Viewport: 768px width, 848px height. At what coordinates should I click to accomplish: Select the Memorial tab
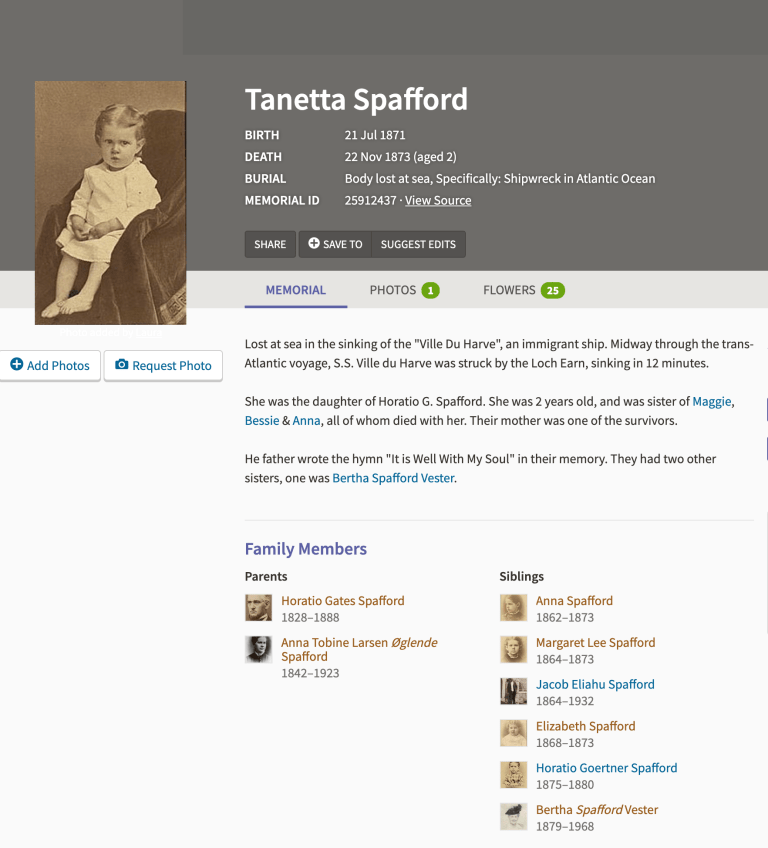point(296,290)
